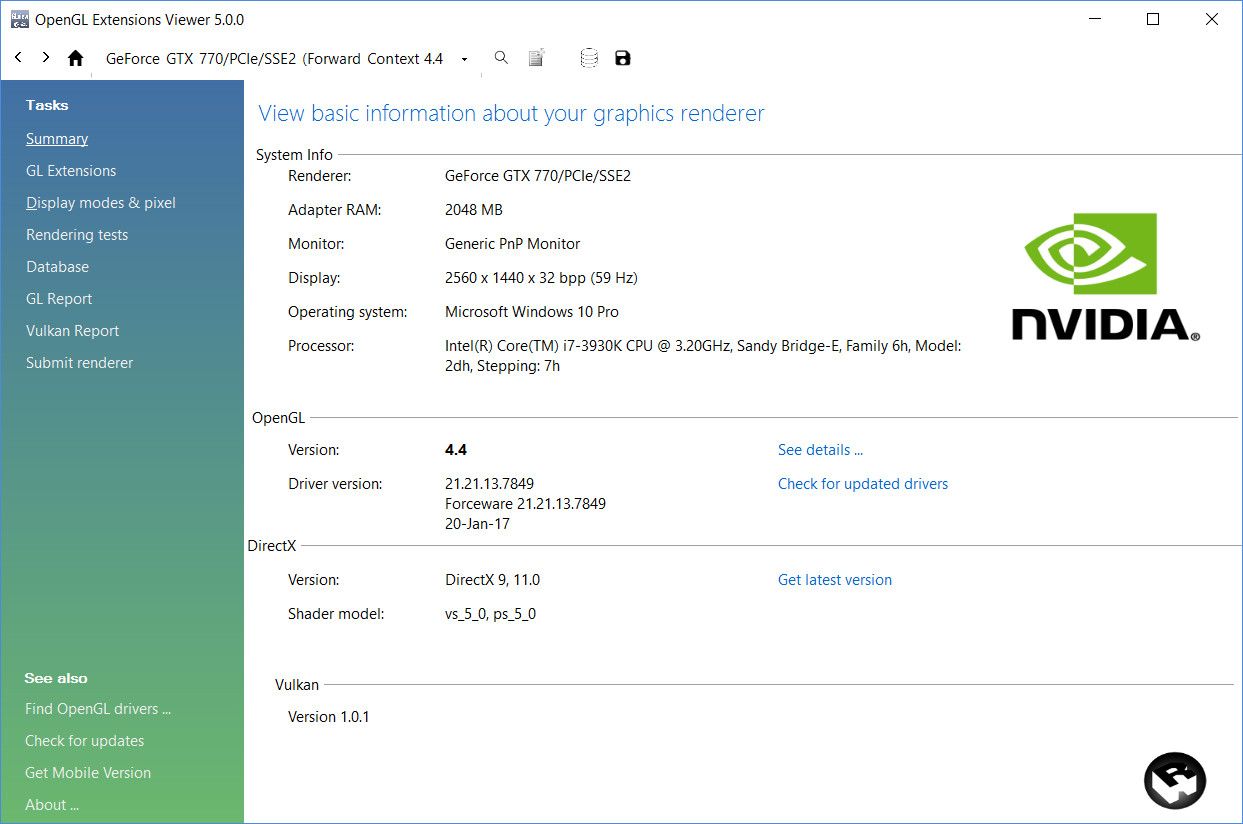The image size is (1243, 824).
Task: Click the Tasks heading in the sidebar
Action: click(x=47, y=105)
